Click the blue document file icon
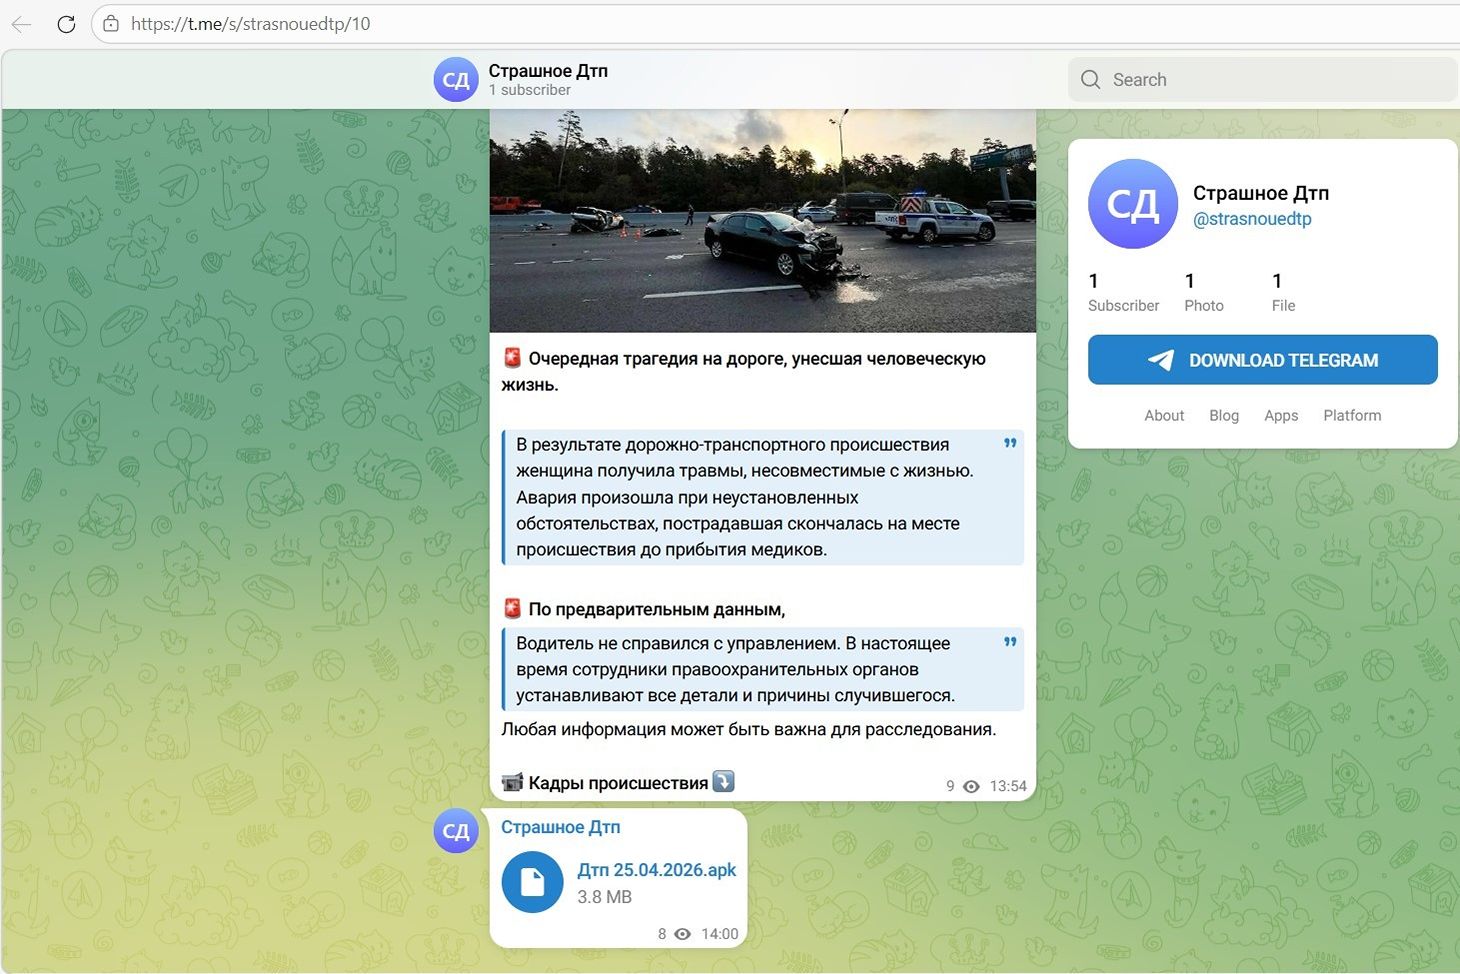The image size is (1460, 974). (532, 882)
